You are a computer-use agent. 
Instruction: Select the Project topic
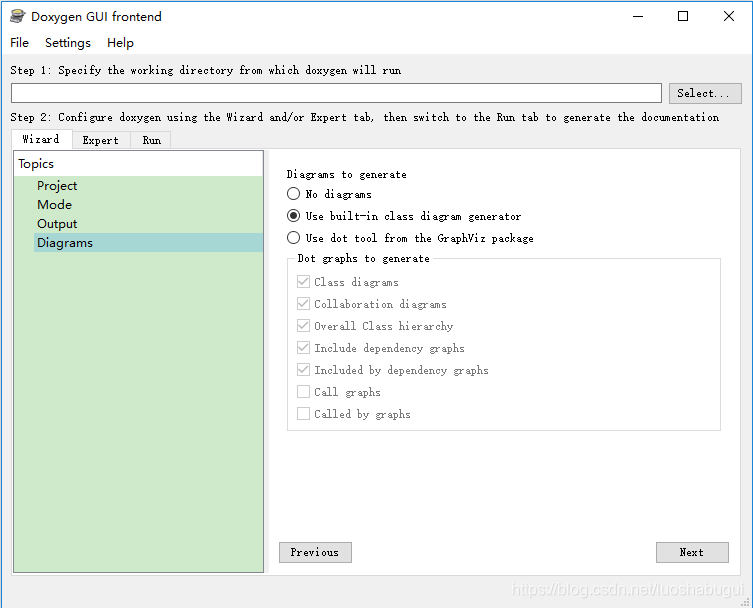(148, 186)
